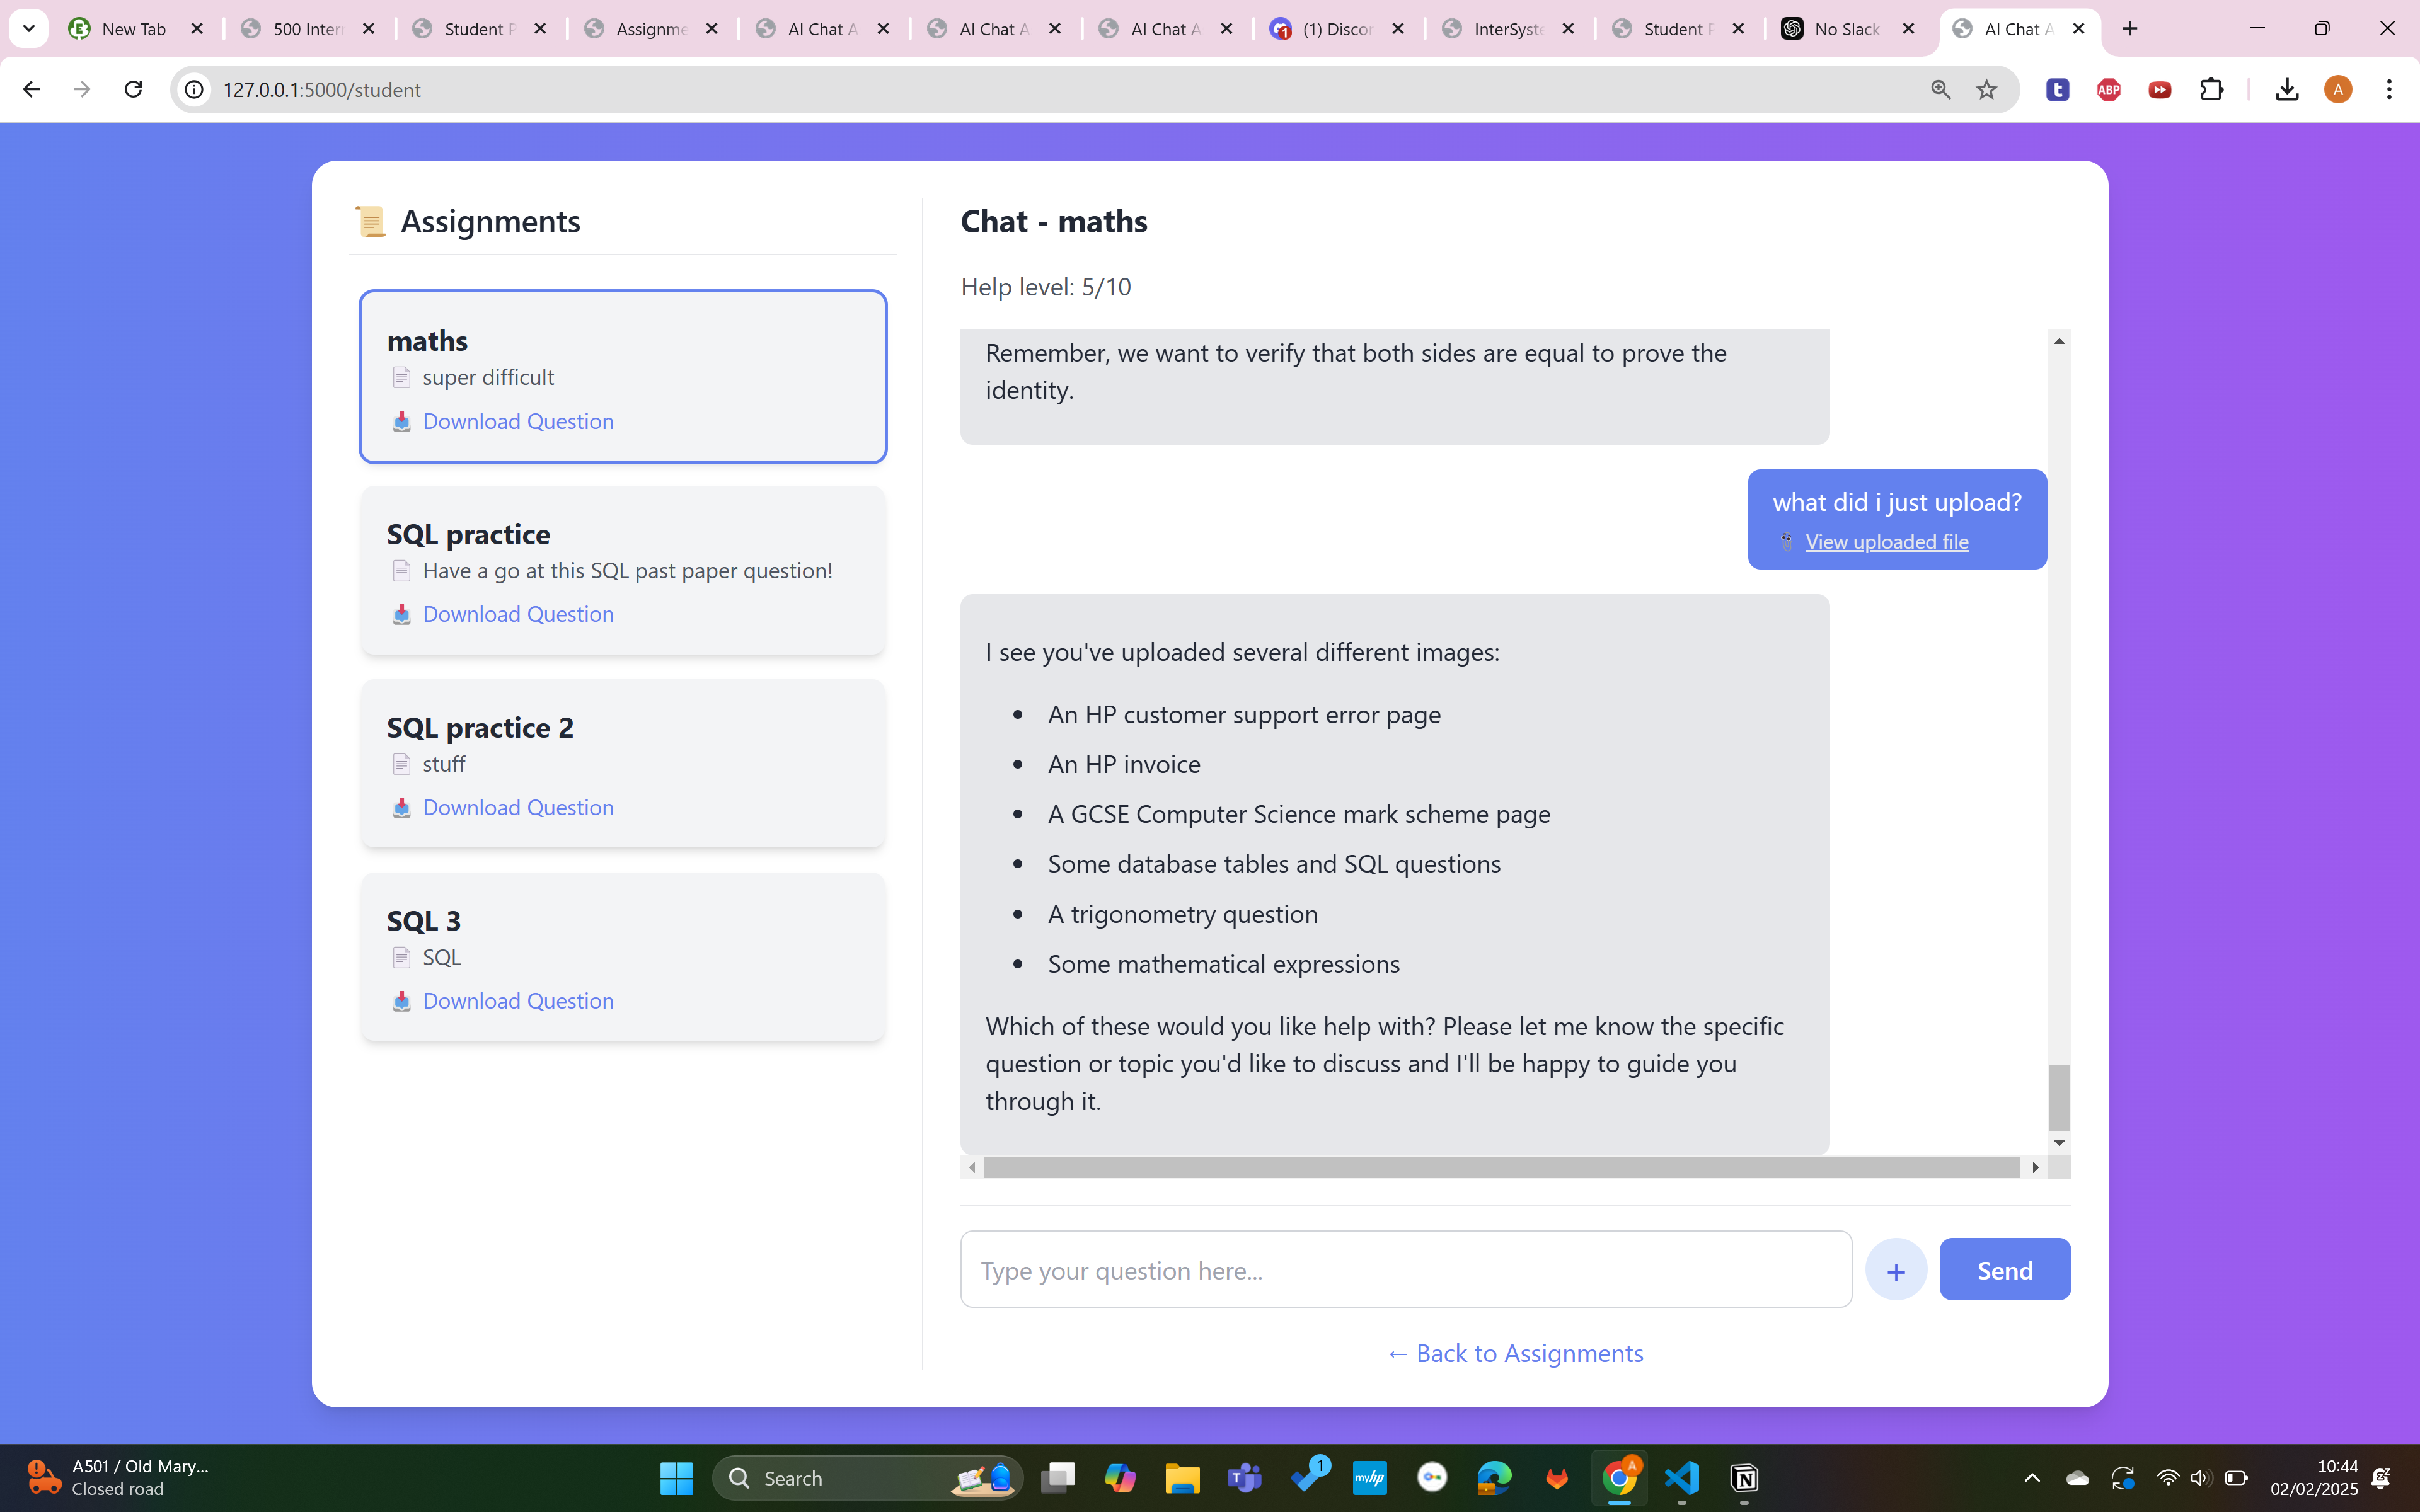Viewport: 2420px width, 1512px height.
Task: Click the Back to Assignments link
Action: (x=1515, y=1353)
